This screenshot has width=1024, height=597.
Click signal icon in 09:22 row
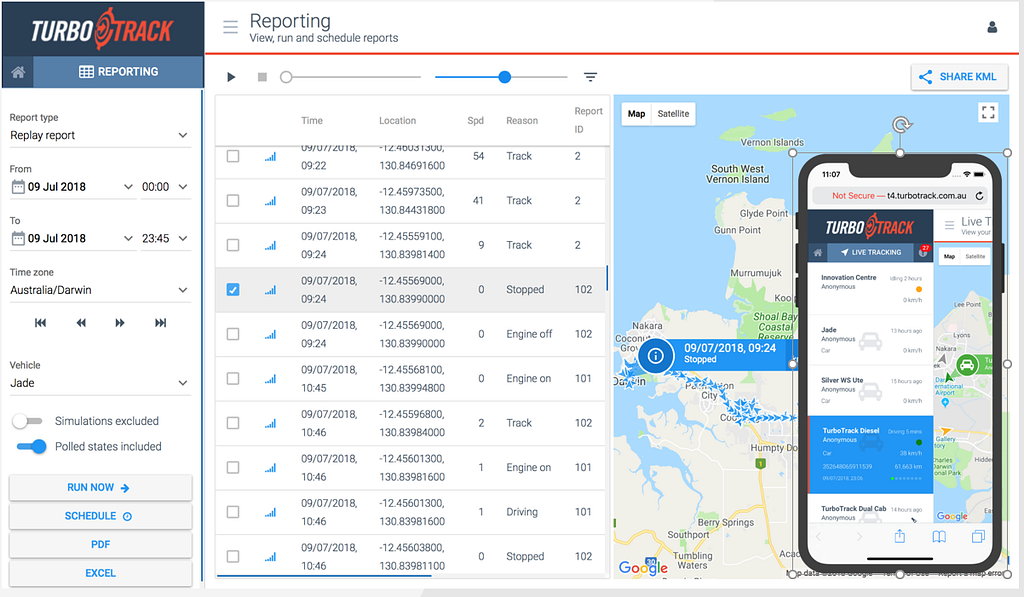270,157
